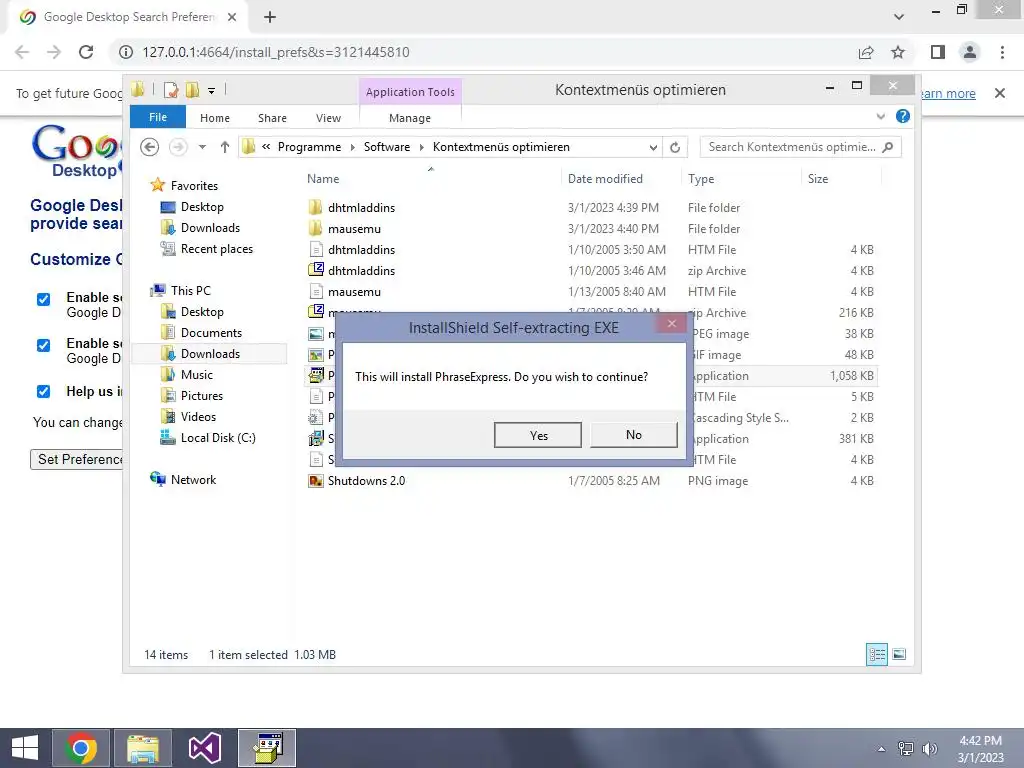
Task: Toggle the second Enable checkbox in Chrome page
Action: [43, 345]
